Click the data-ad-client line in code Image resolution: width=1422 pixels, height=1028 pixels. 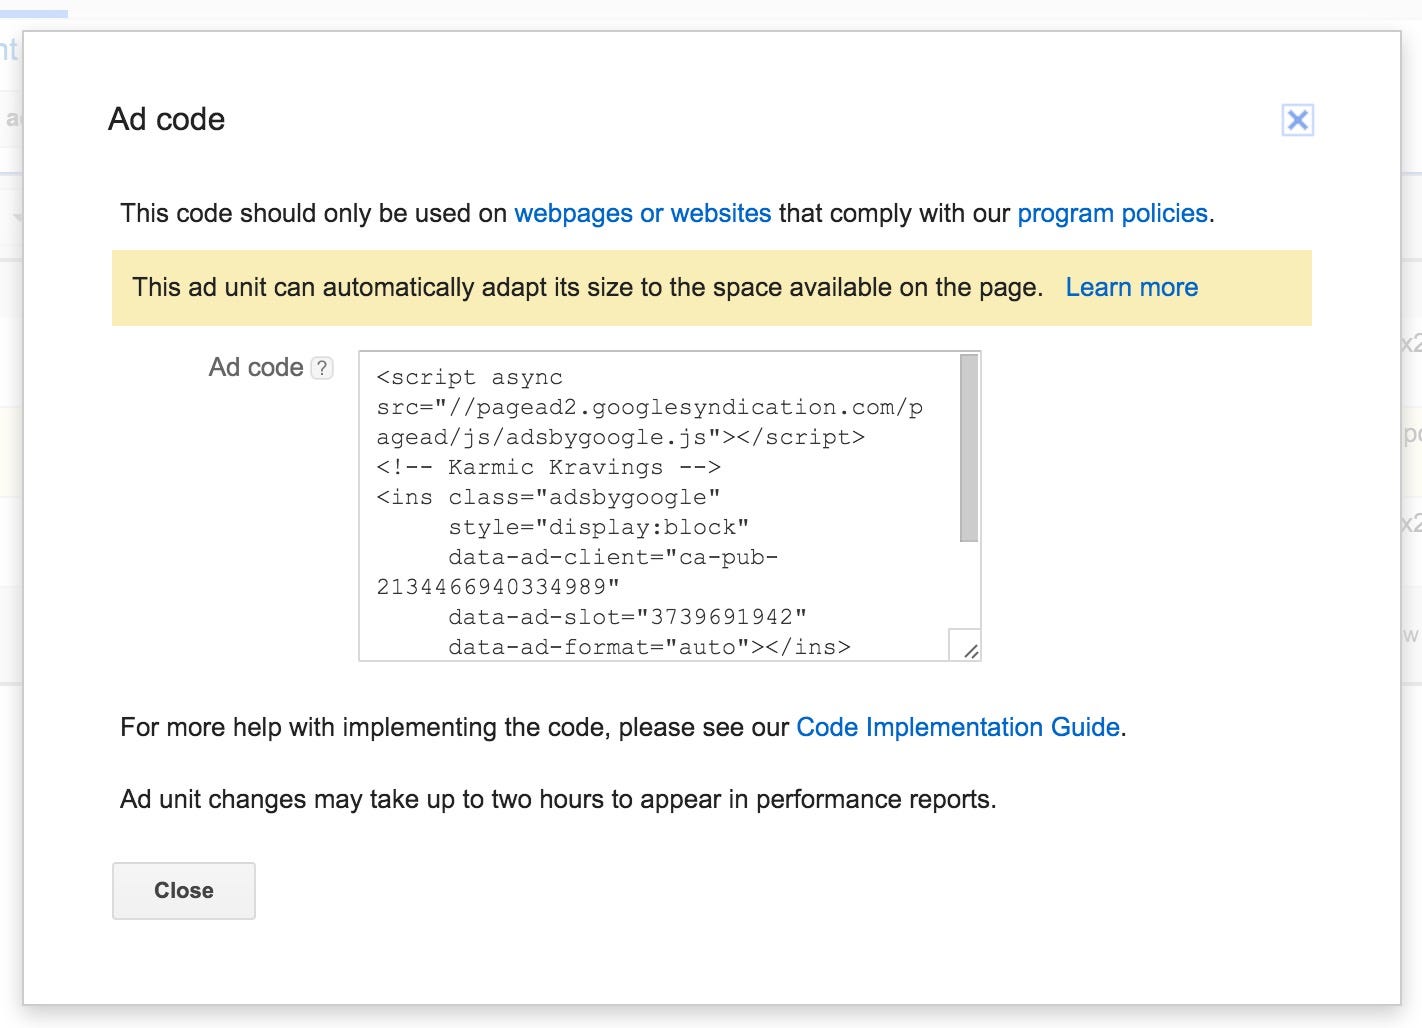(612, 557)
